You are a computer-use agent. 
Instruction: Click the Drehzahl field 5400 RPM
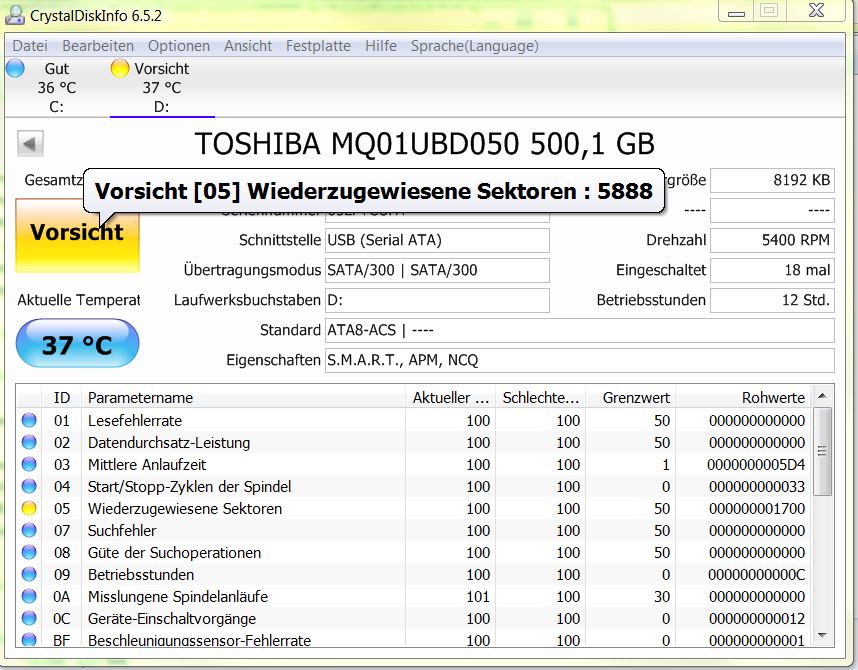[772, 240]
